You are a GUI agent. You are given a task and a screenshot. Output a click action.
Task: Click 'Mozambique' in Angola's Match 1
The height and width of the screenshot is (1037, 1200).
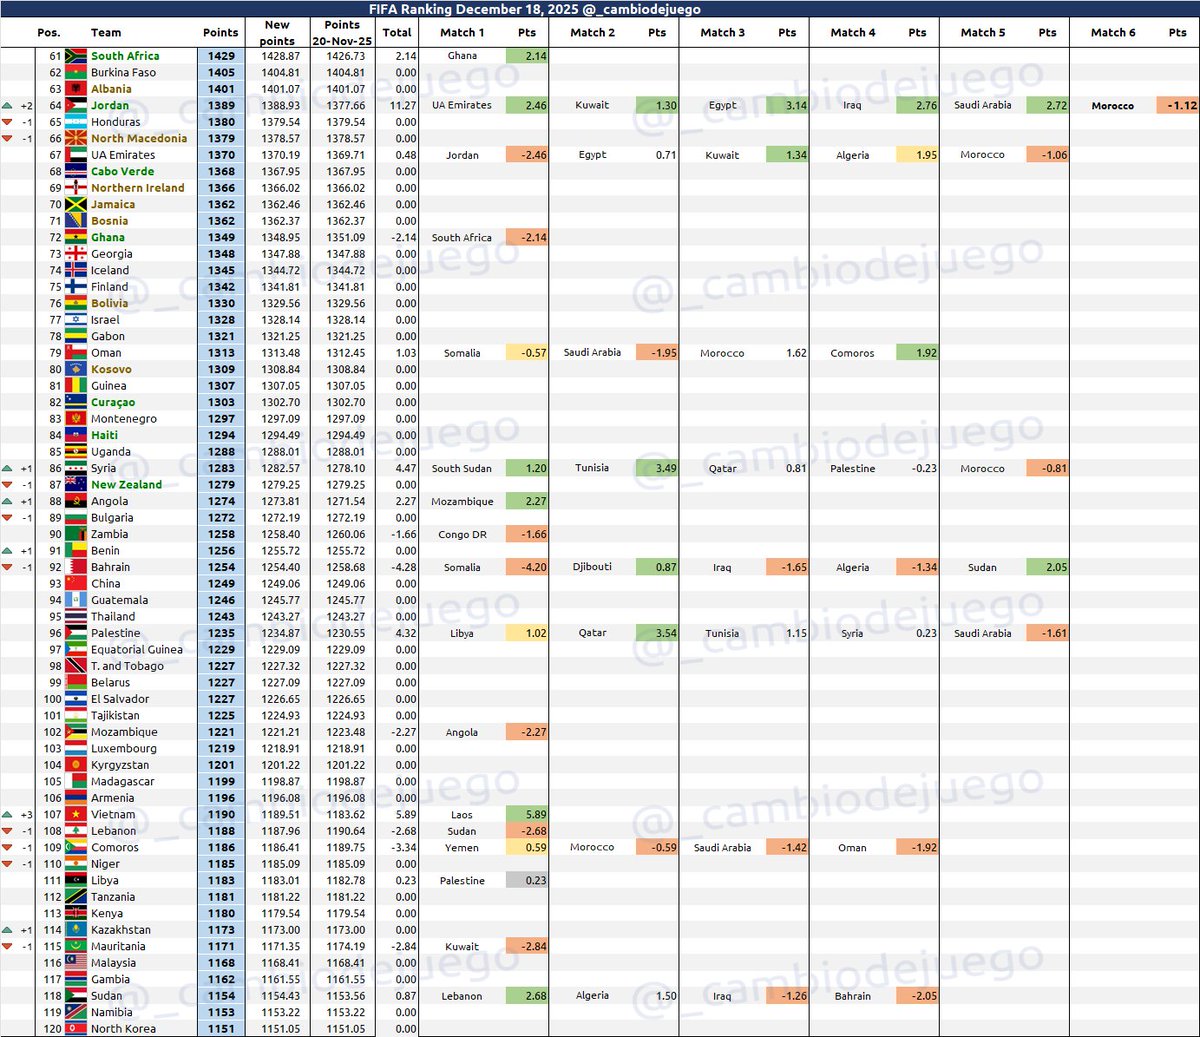coord(462,502)
